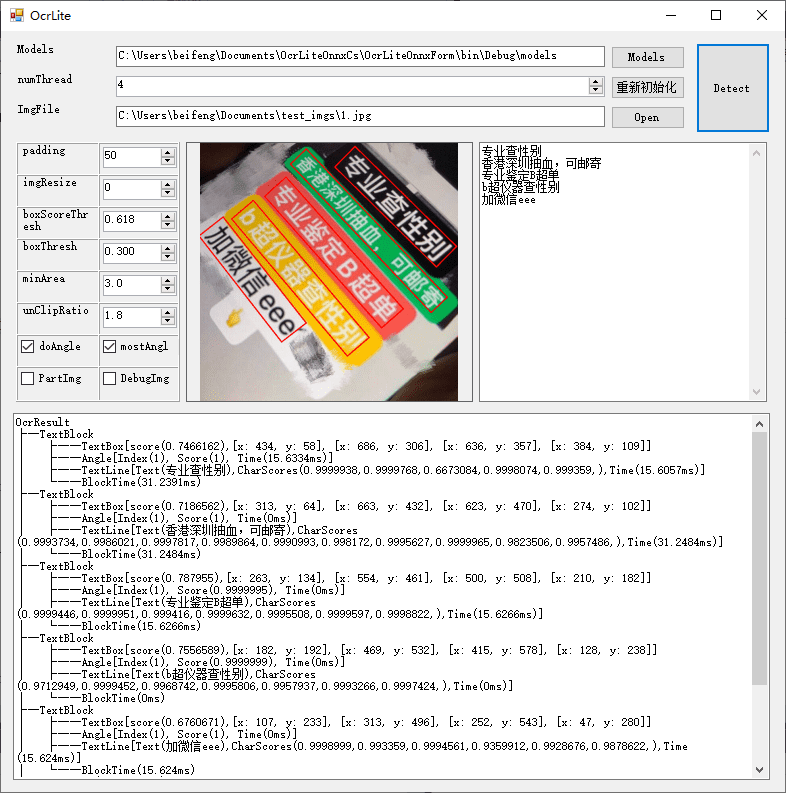Image resolution: width=786 pixels, height=793 pixels.
Task: Decrease unClipRatio with down arrow
Action: click(x=168, y=321)
